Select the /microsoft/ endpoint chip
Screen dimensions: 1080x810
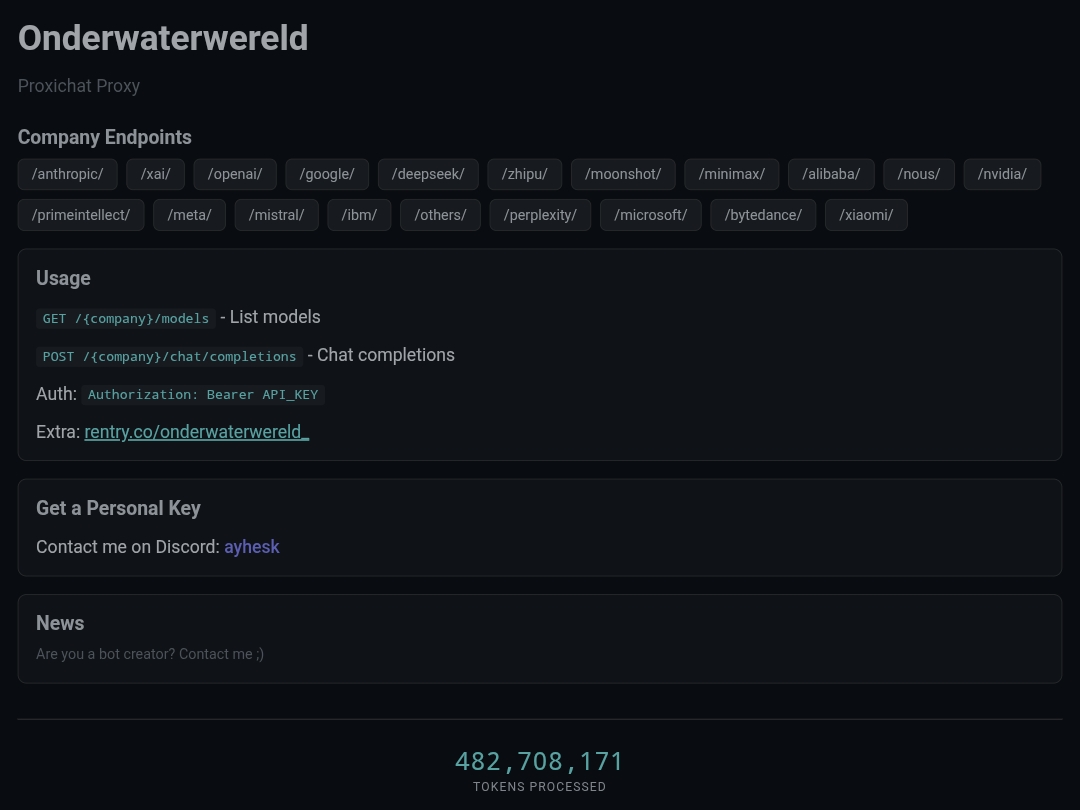click(651, 215)
